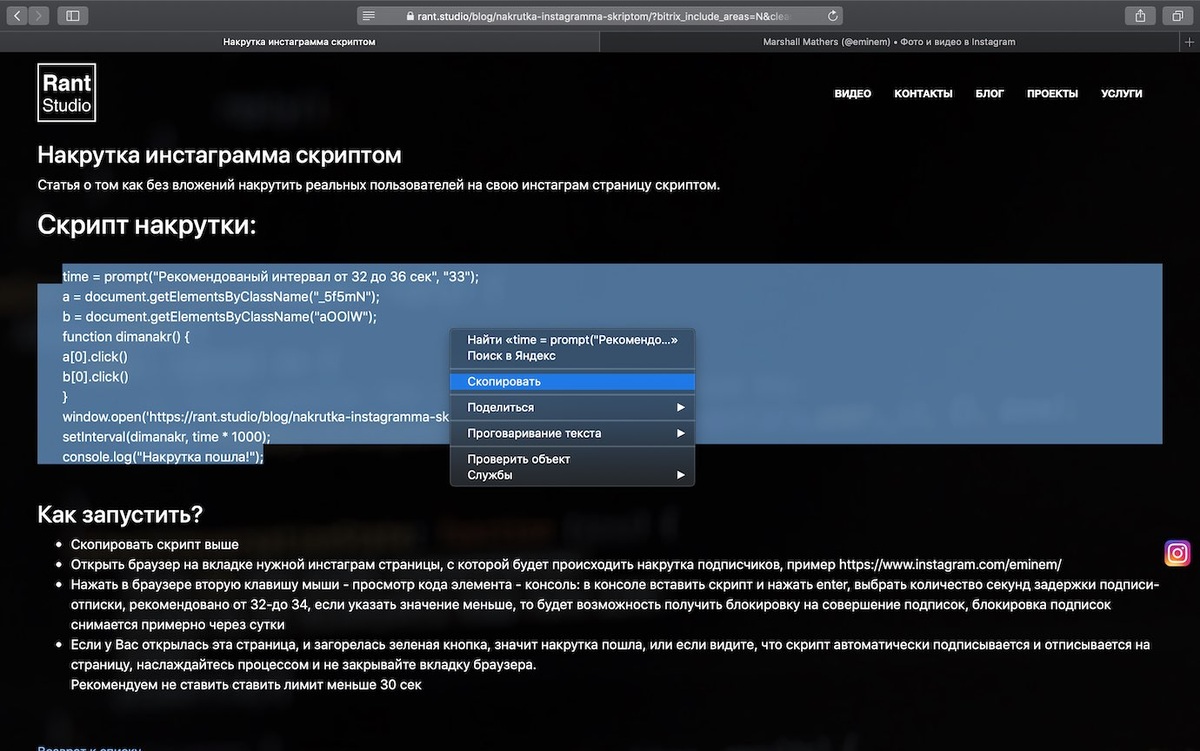Go forward with Safari's forward arrow
1200x751 pixels.
tap(38, 16)
